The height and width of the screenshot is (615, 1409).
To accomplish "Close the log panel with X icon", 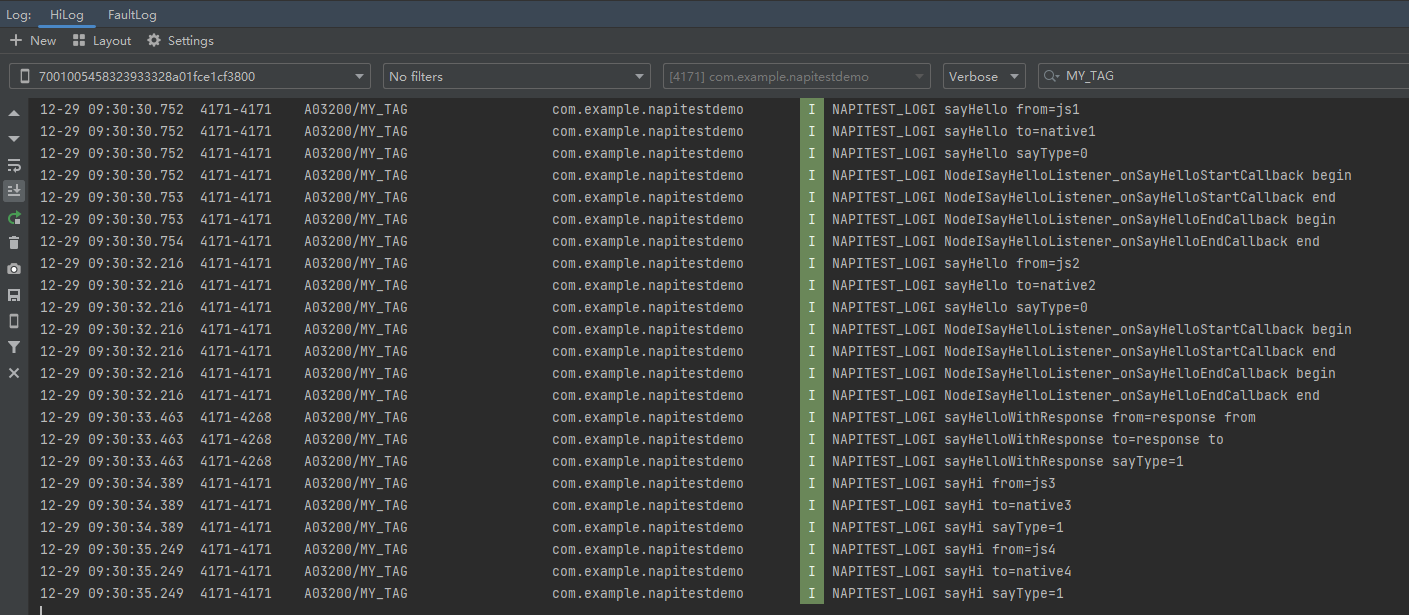I will tap(14, 373).
